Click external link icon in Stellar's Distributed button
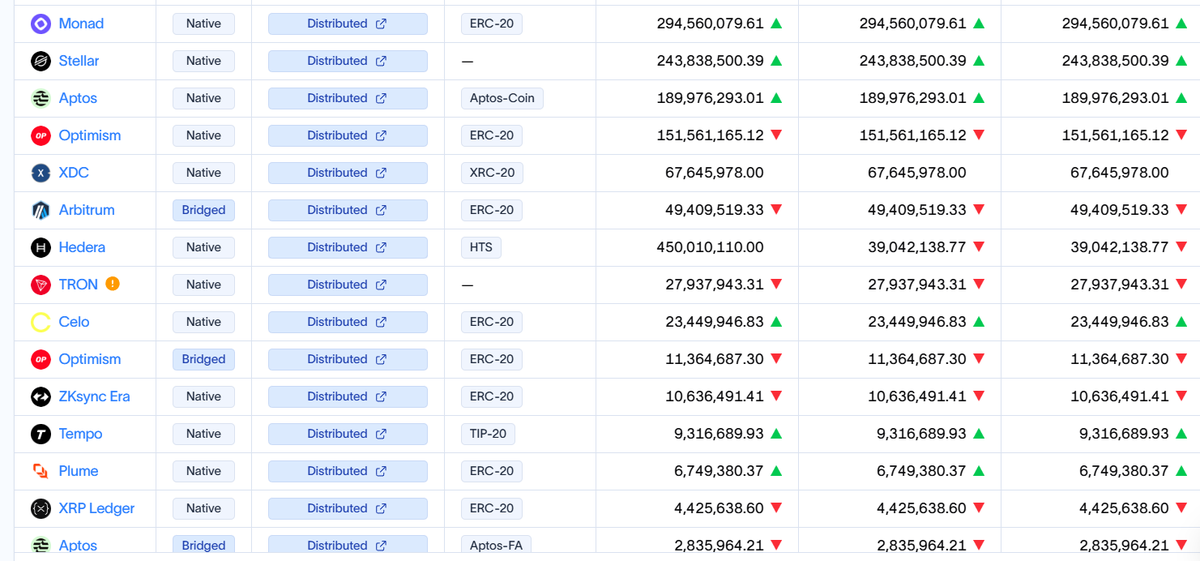Screen dimensions: 1200x561 (x=381, y=61)
